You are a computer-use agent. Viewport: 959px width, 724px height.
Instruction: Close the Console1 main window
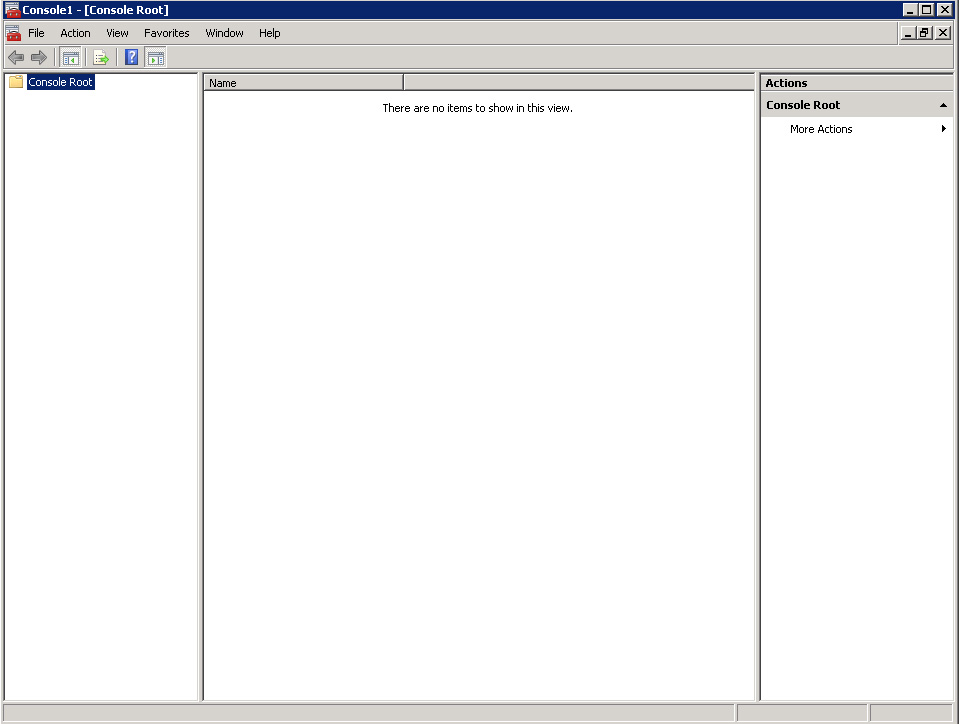(945, 10)
